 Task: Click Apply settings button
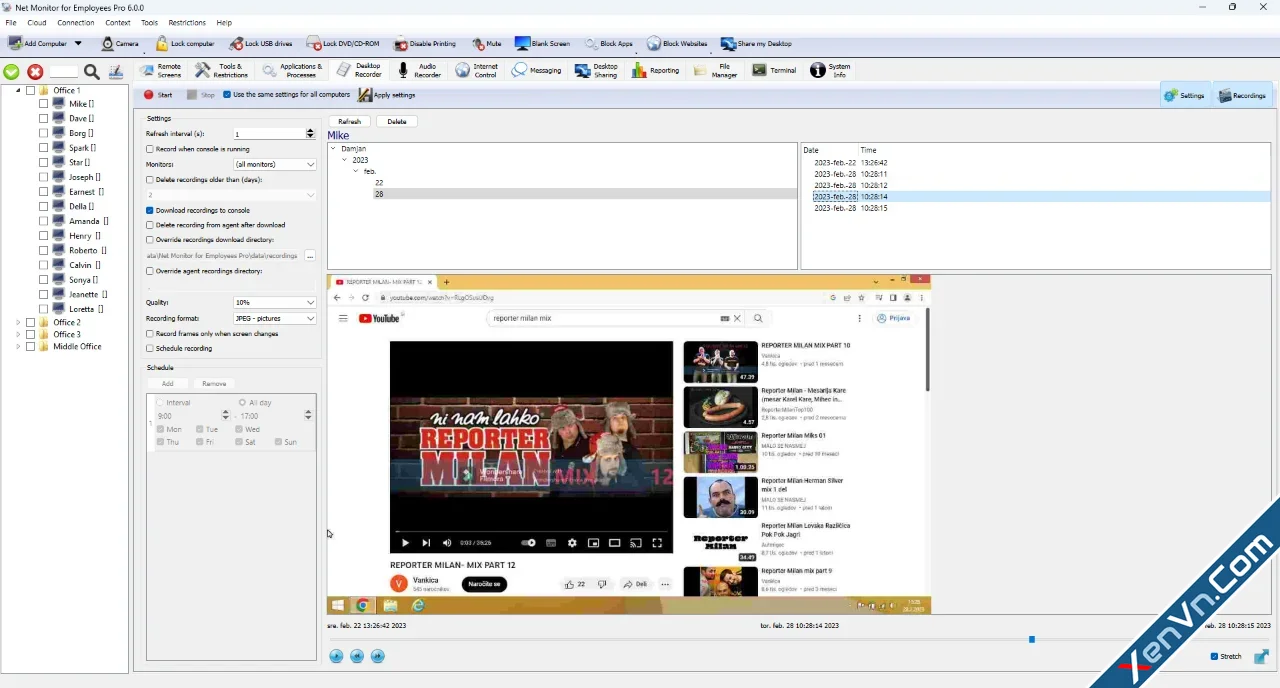387,95
